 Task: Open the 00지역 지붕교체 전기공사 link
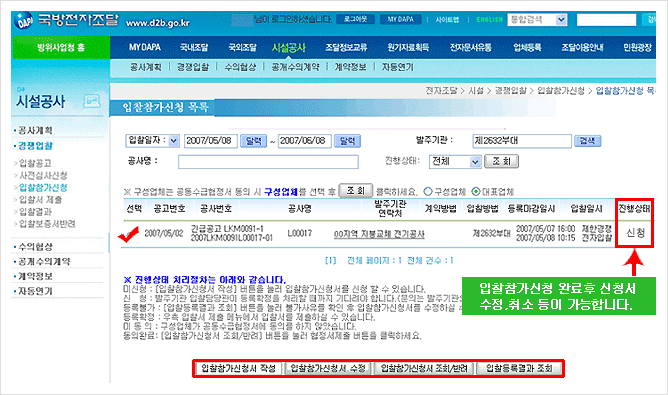point(379,234)
